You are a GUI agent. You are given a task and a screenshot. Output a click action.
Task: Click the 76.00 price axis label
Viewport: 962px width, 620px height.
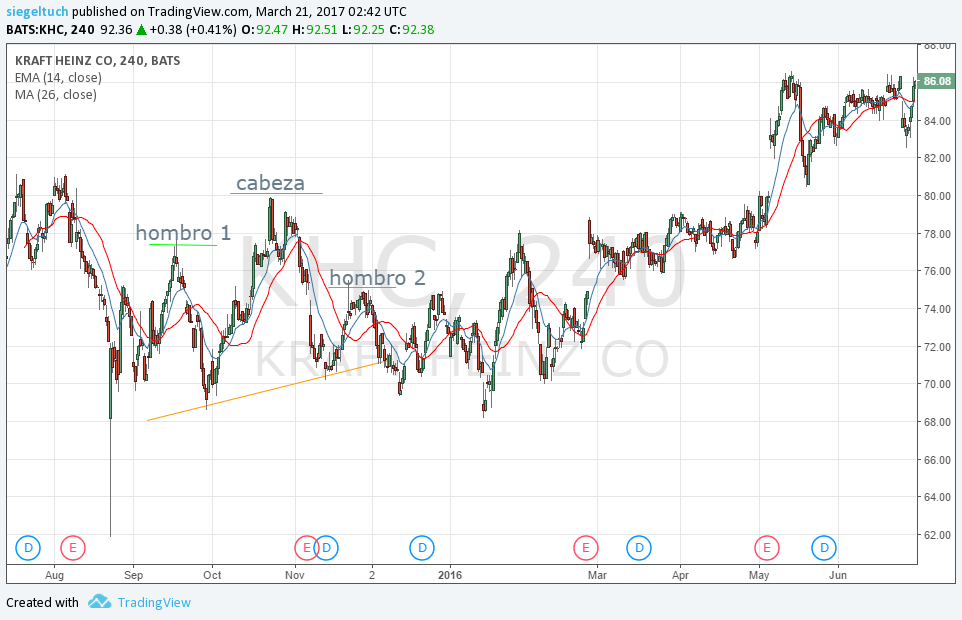click(937, 271)
